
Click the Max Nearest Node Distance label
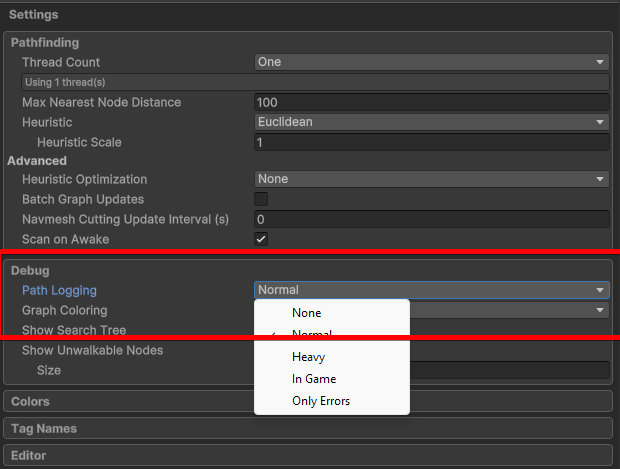(102, 102)
